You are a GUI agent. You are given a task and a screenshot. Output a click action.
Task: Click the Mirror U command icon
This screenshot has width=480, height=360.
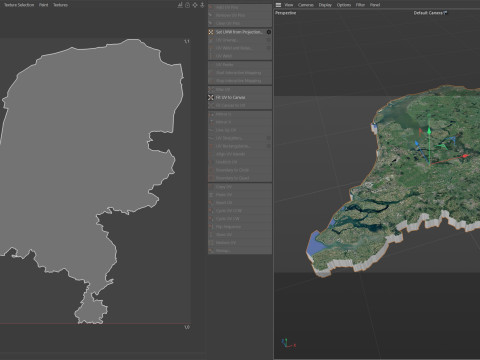(211, 114)
